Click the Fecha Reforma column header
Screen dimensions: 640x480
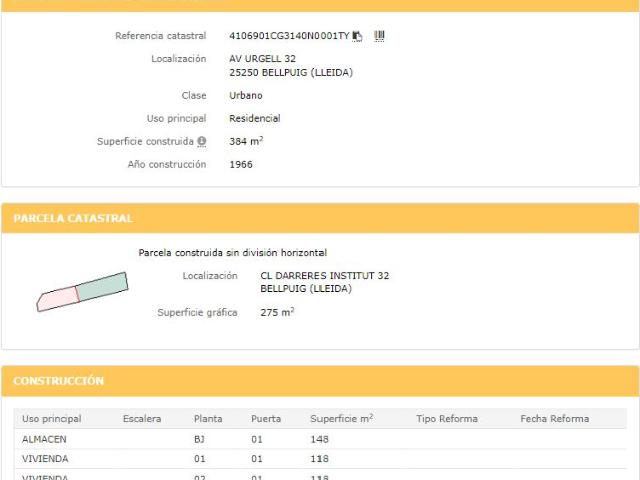click(554, 419)
